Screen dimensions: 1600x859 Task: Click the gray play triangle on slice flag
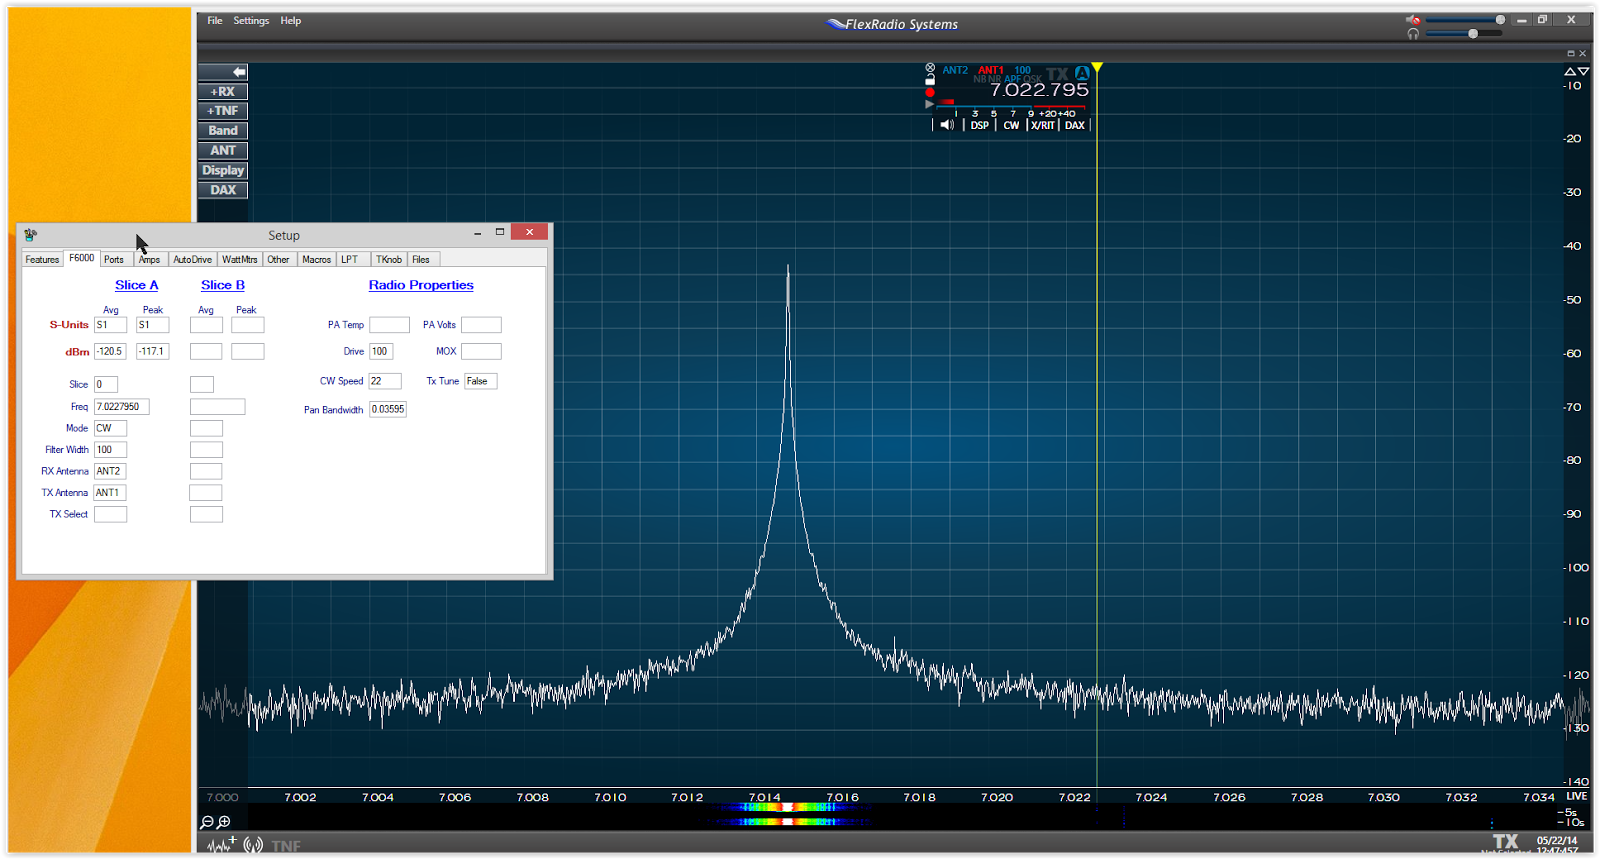930,104
